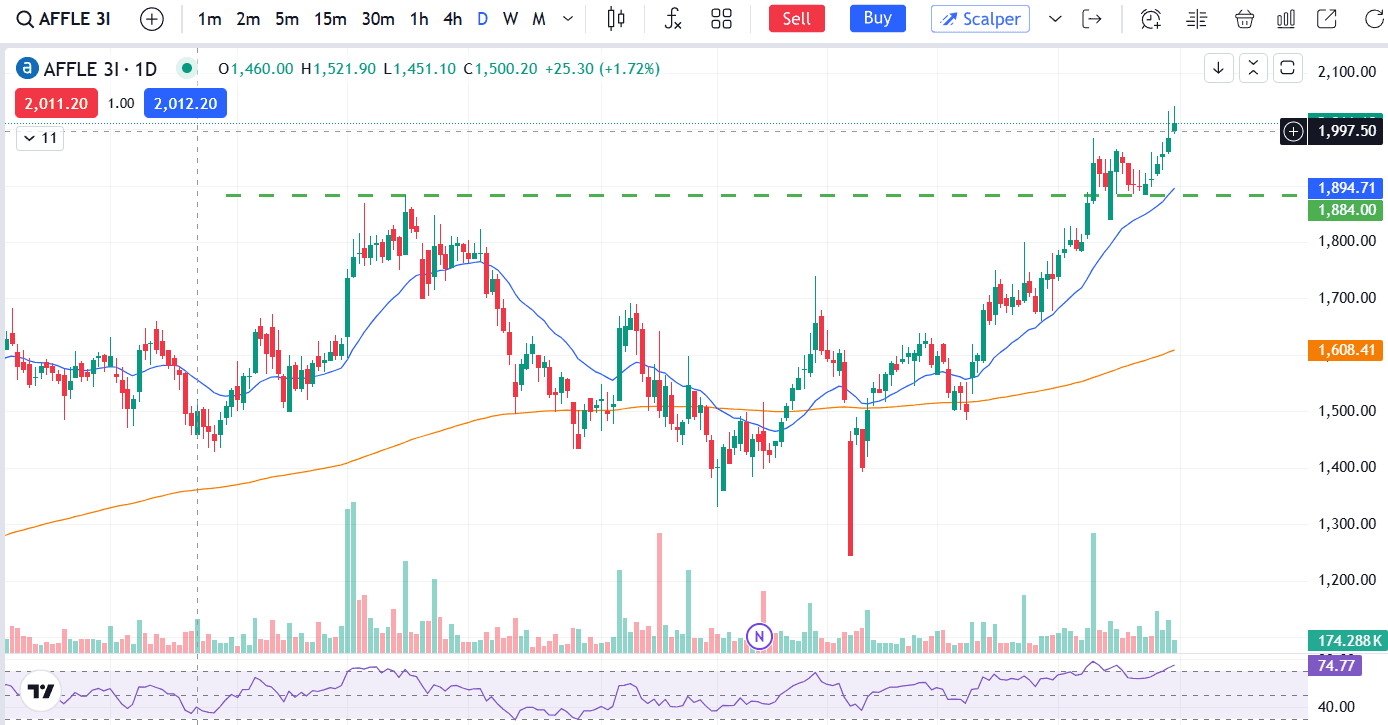Click the 1,608.41 orange price label

(x=1346, y=350)
